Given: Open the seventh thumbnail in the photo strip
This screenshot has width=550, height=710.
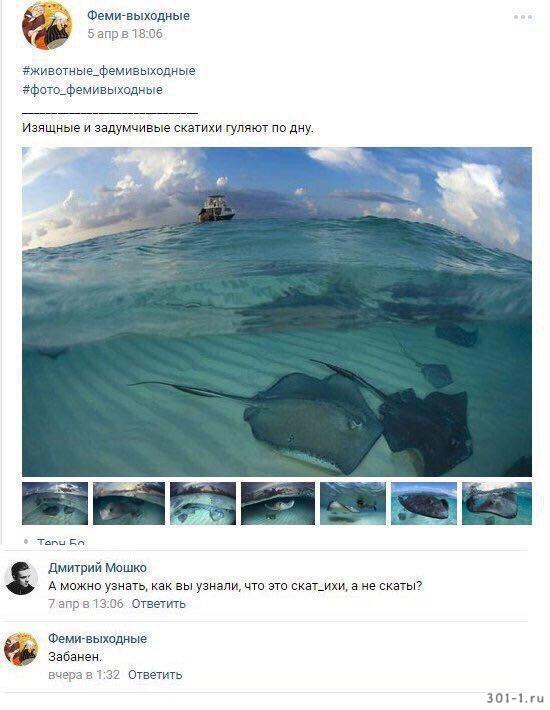Looking at the screenshot, I should (x=497, y=504).
